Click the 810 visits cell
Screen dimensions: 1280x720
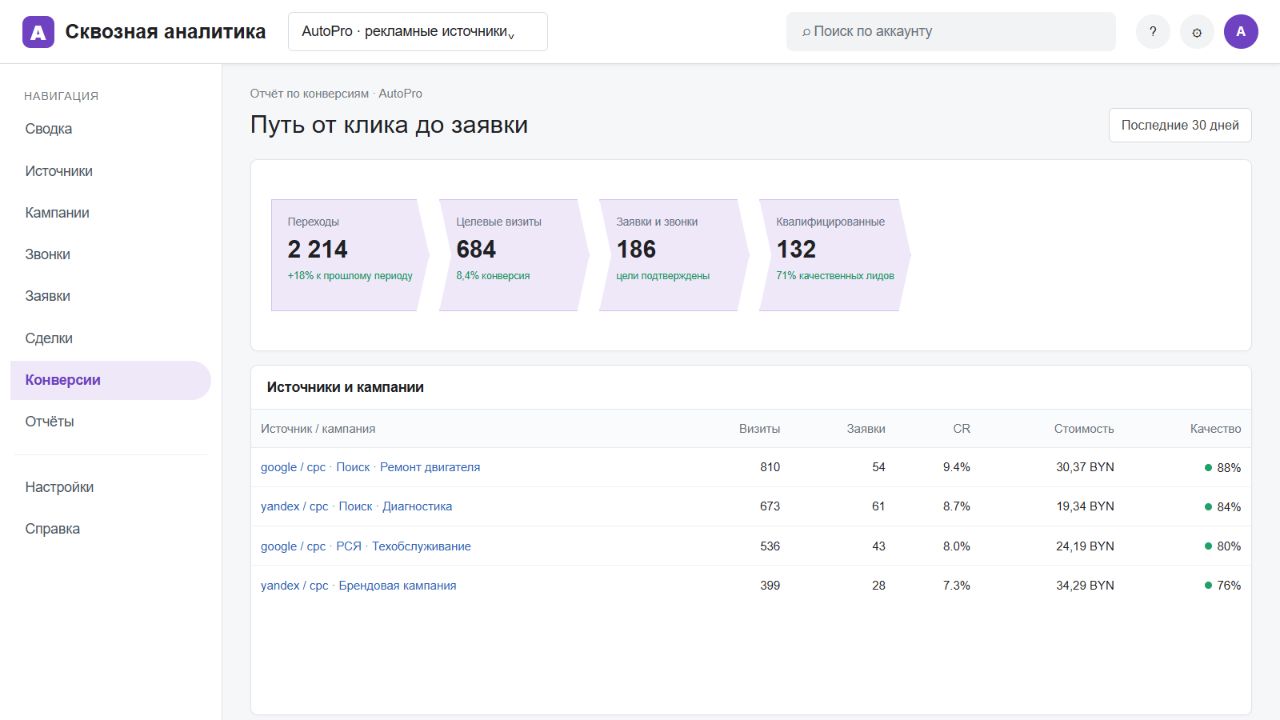click(770, 467)
